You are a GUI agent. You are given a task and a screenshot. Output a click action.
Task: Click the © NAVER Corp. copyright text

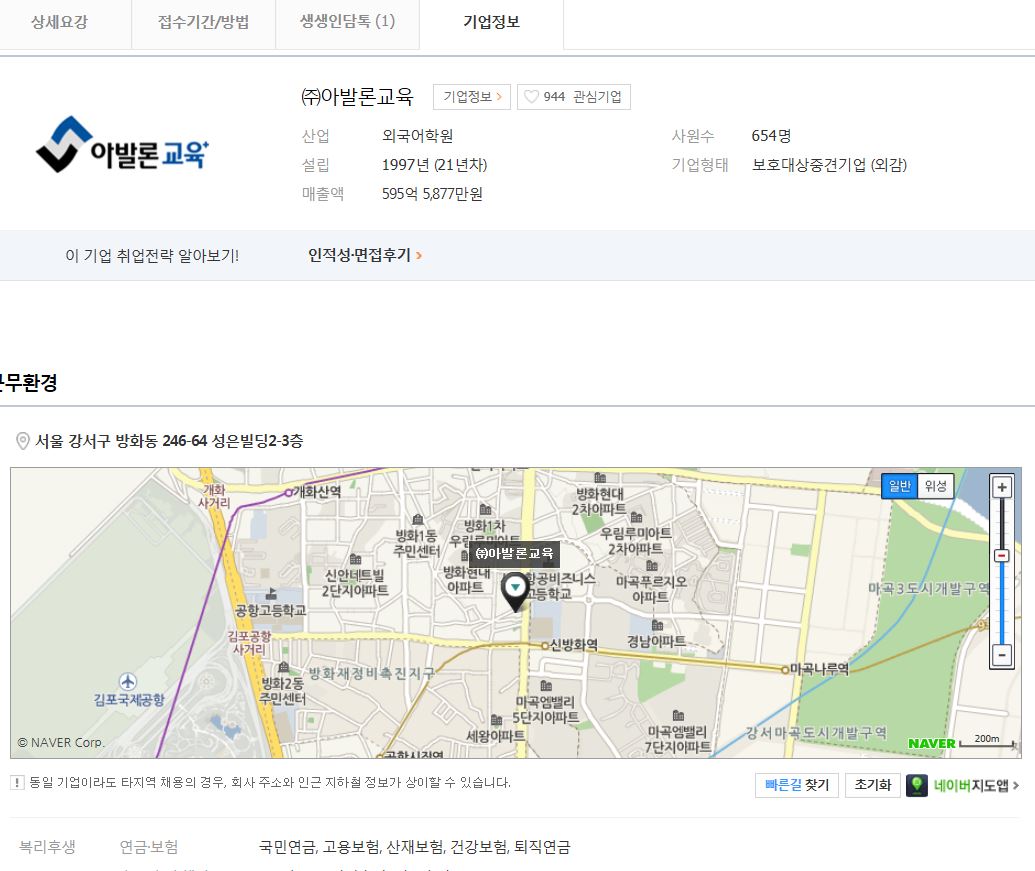tap(61, 742)
